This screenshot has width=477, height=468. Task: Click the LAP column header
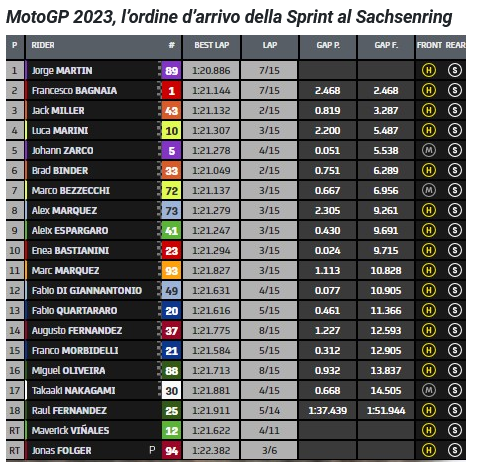click(x=269, y=45)
